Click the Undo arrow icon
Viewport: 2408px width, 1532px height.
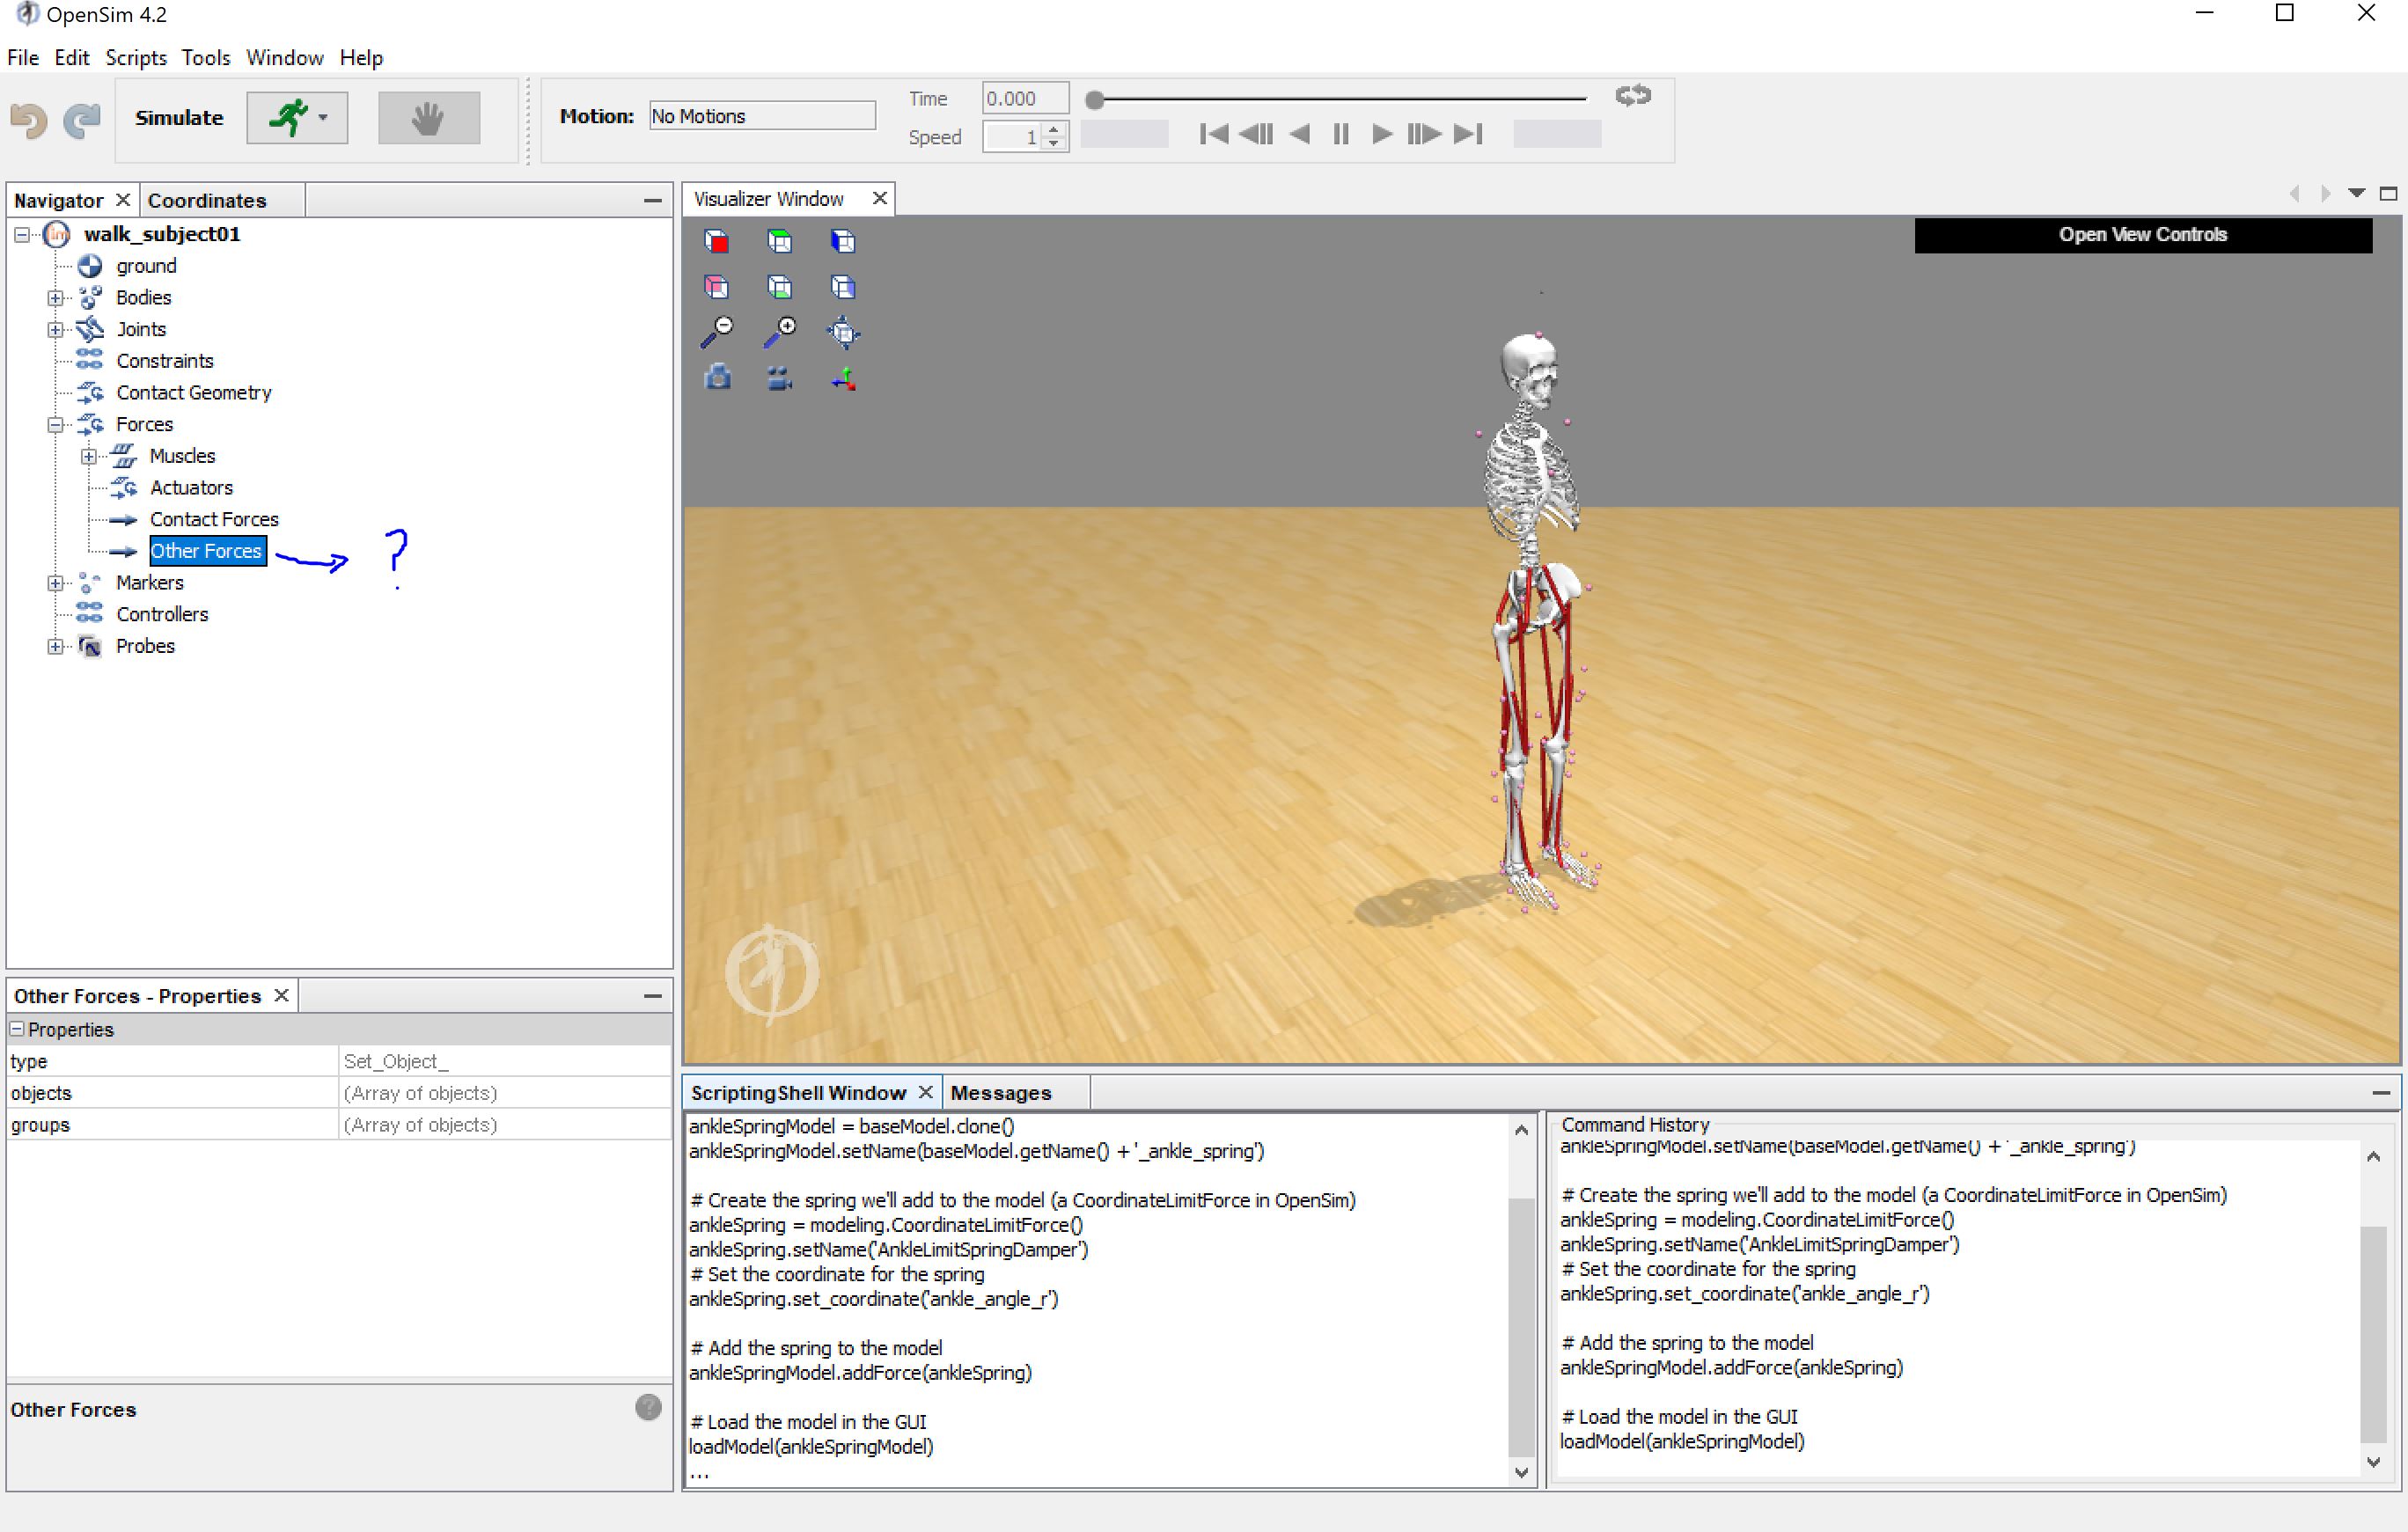click(x=28, y=120)
